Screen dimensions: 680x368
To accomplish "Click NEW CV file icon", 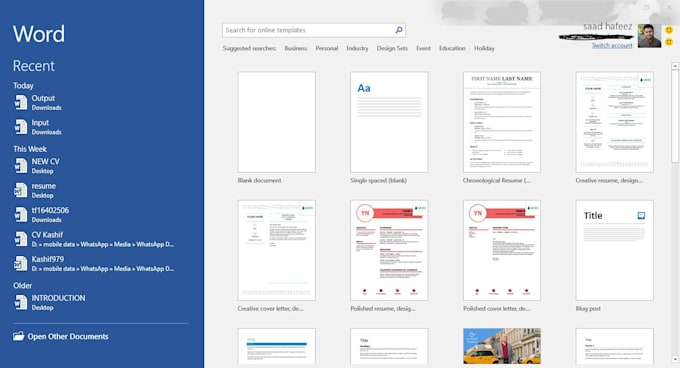I will pyautogui.click(x=21, y=166).
